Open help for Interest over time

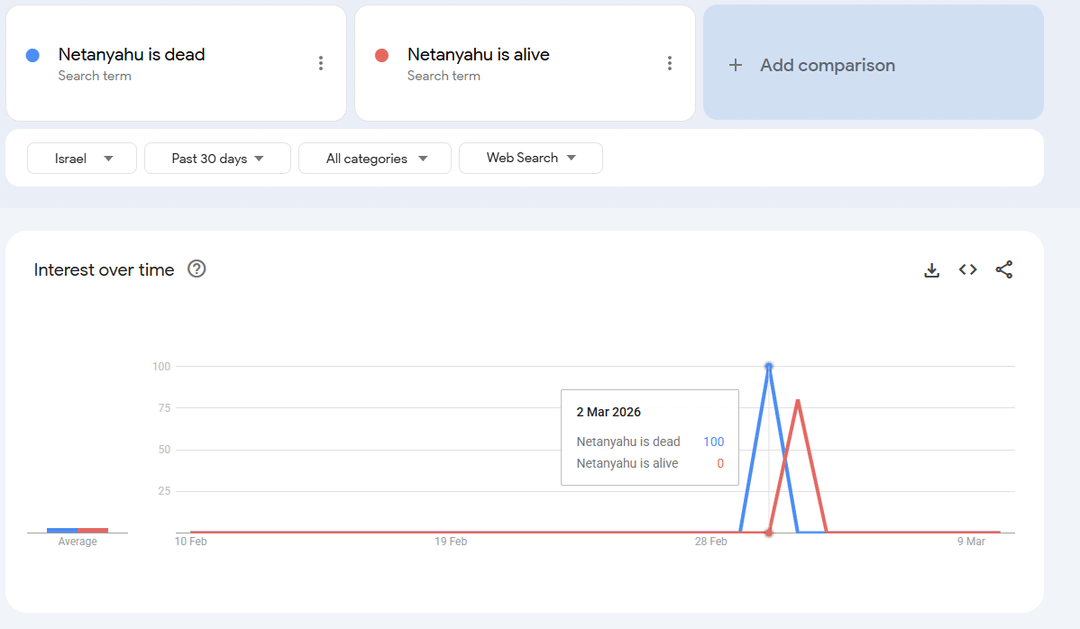pos(197,269)
